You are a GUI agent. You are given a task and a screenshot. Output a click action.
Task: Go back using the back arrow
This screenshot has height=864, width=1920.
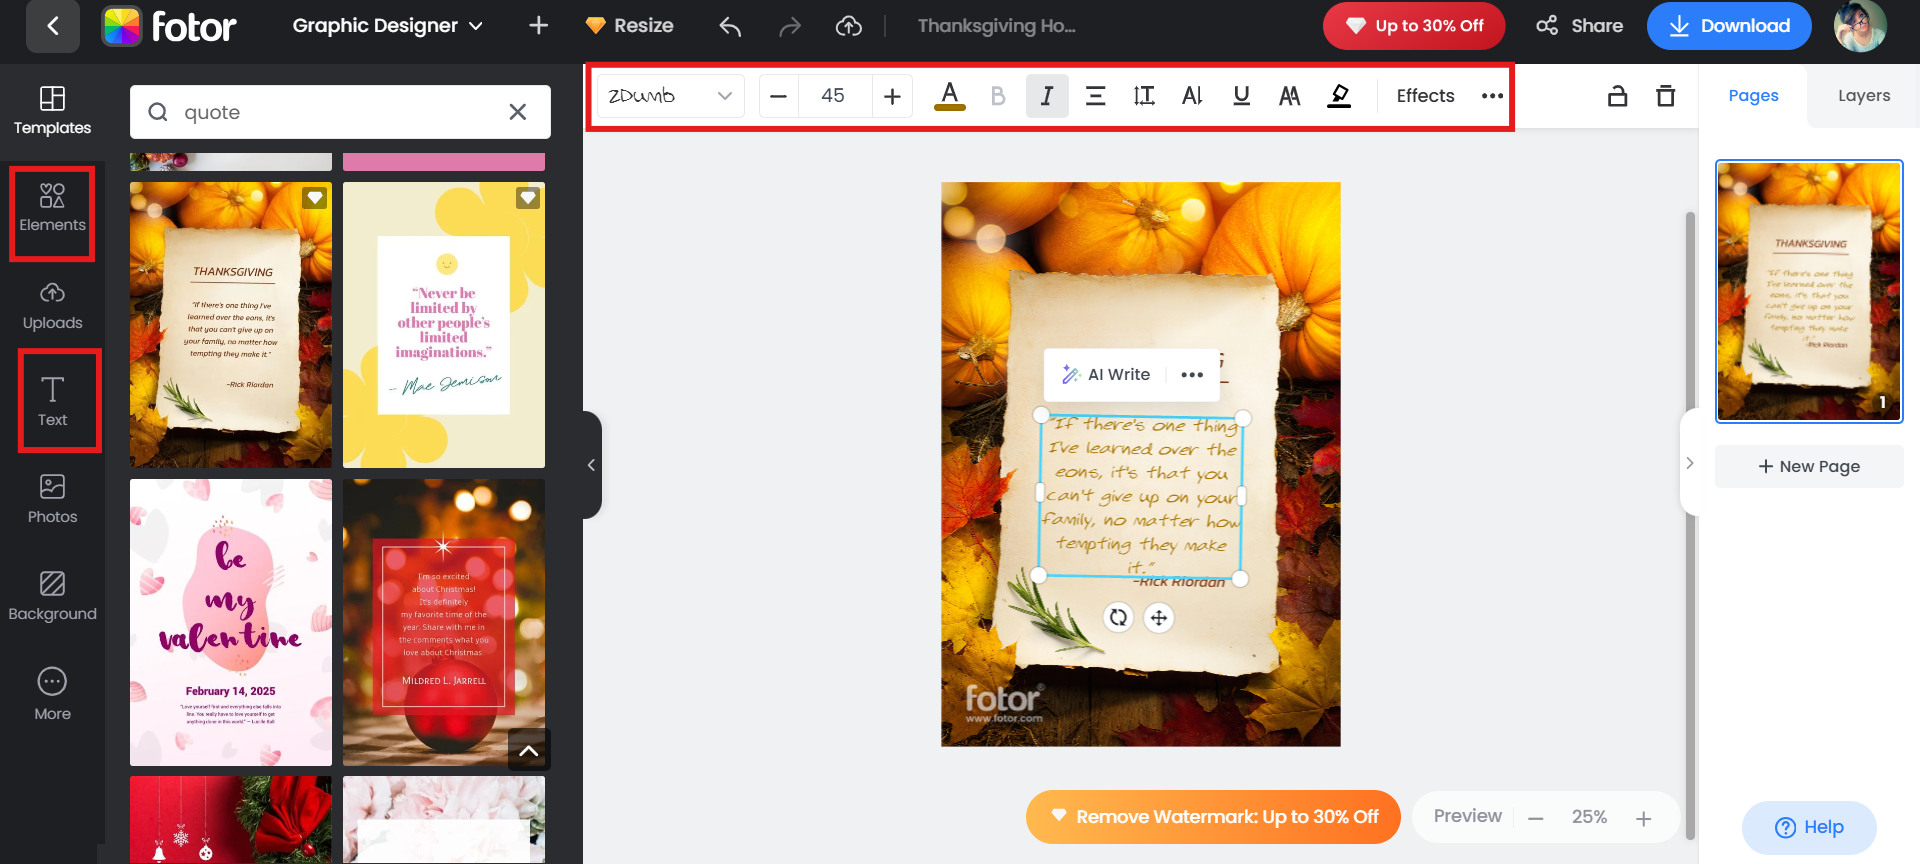tap(53, 26)
